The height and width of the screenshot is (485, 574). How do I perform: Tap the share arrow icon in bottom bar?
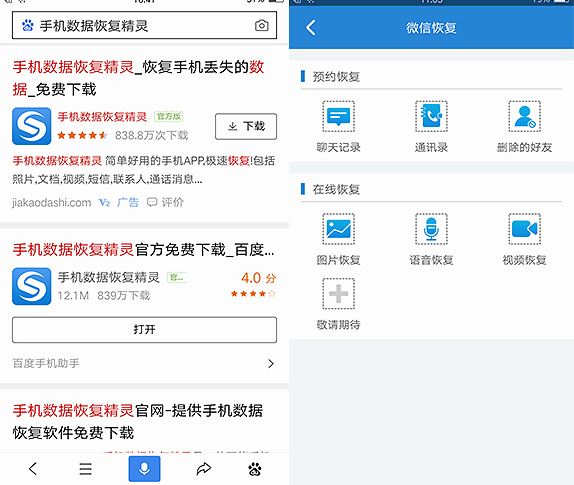[x=204, y=469]
